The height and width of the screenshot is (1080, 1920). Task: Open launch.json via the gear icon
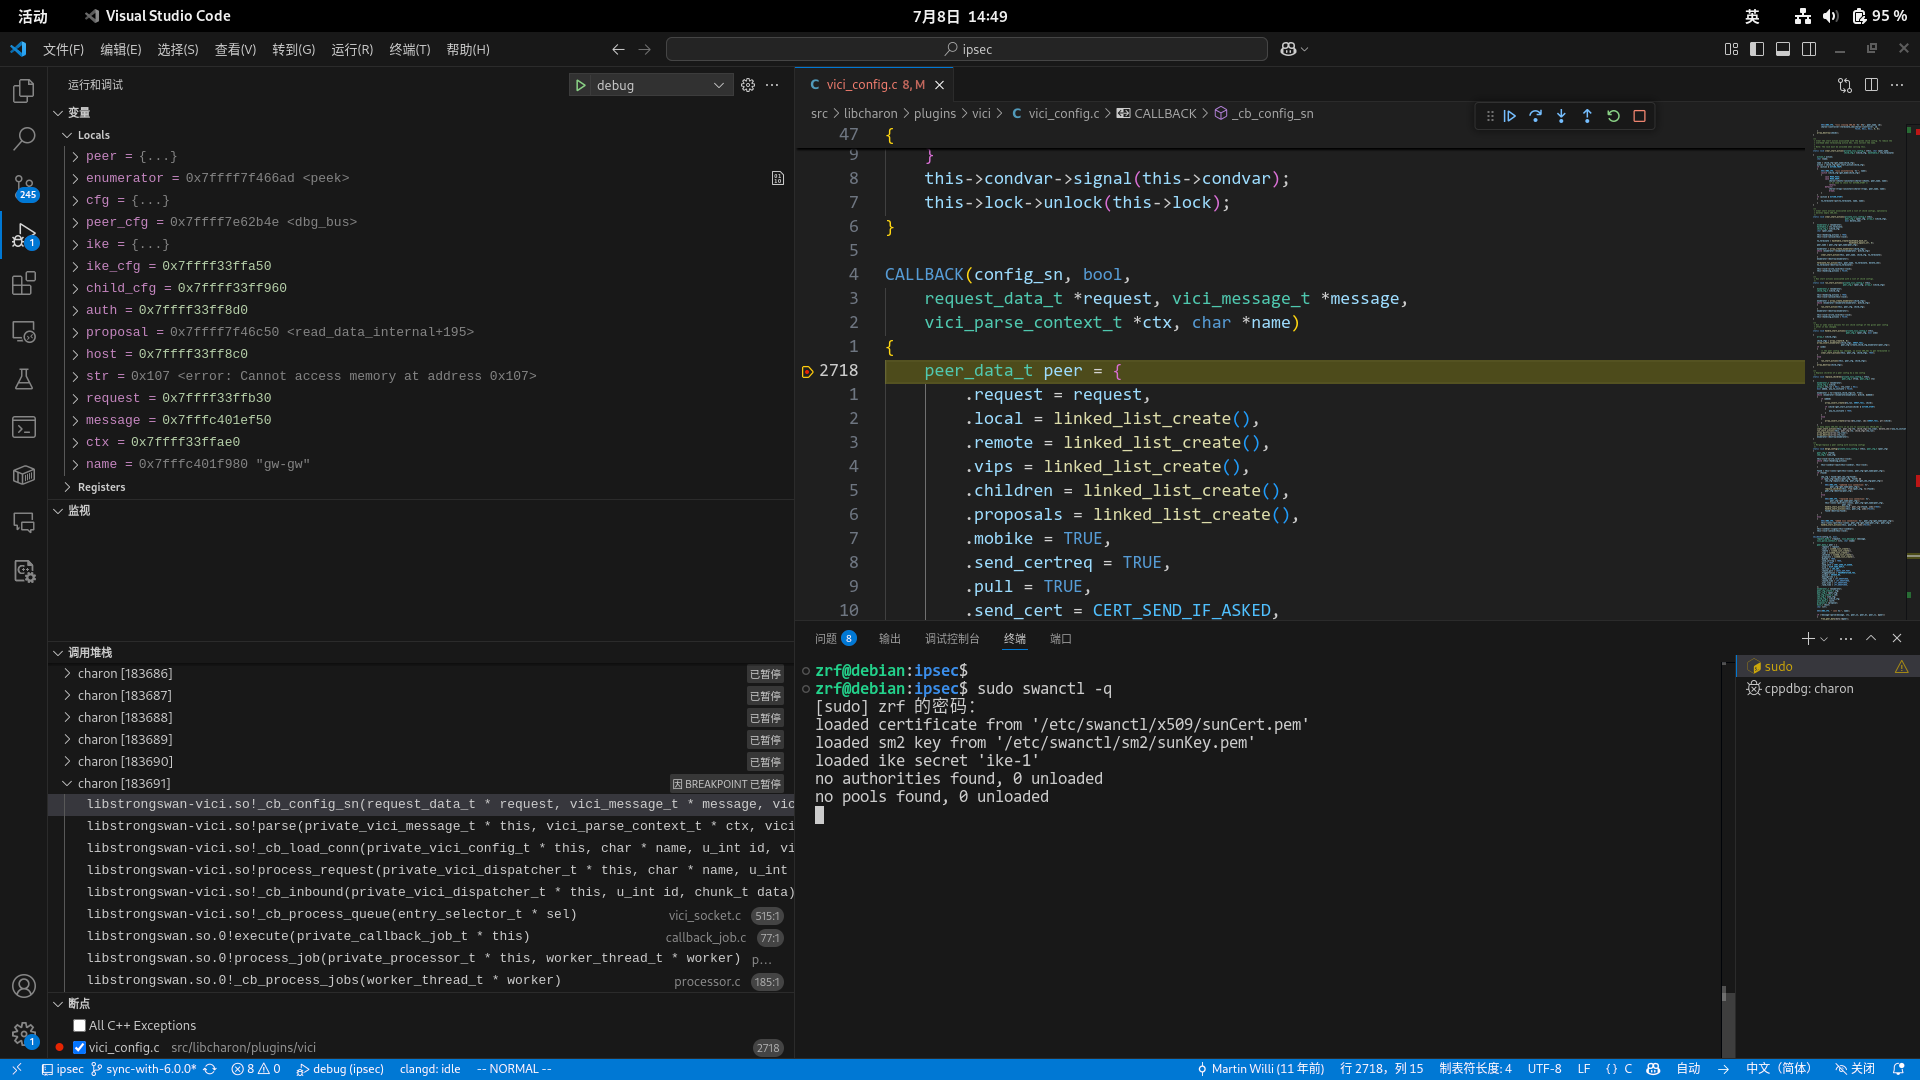coord(748,85)
